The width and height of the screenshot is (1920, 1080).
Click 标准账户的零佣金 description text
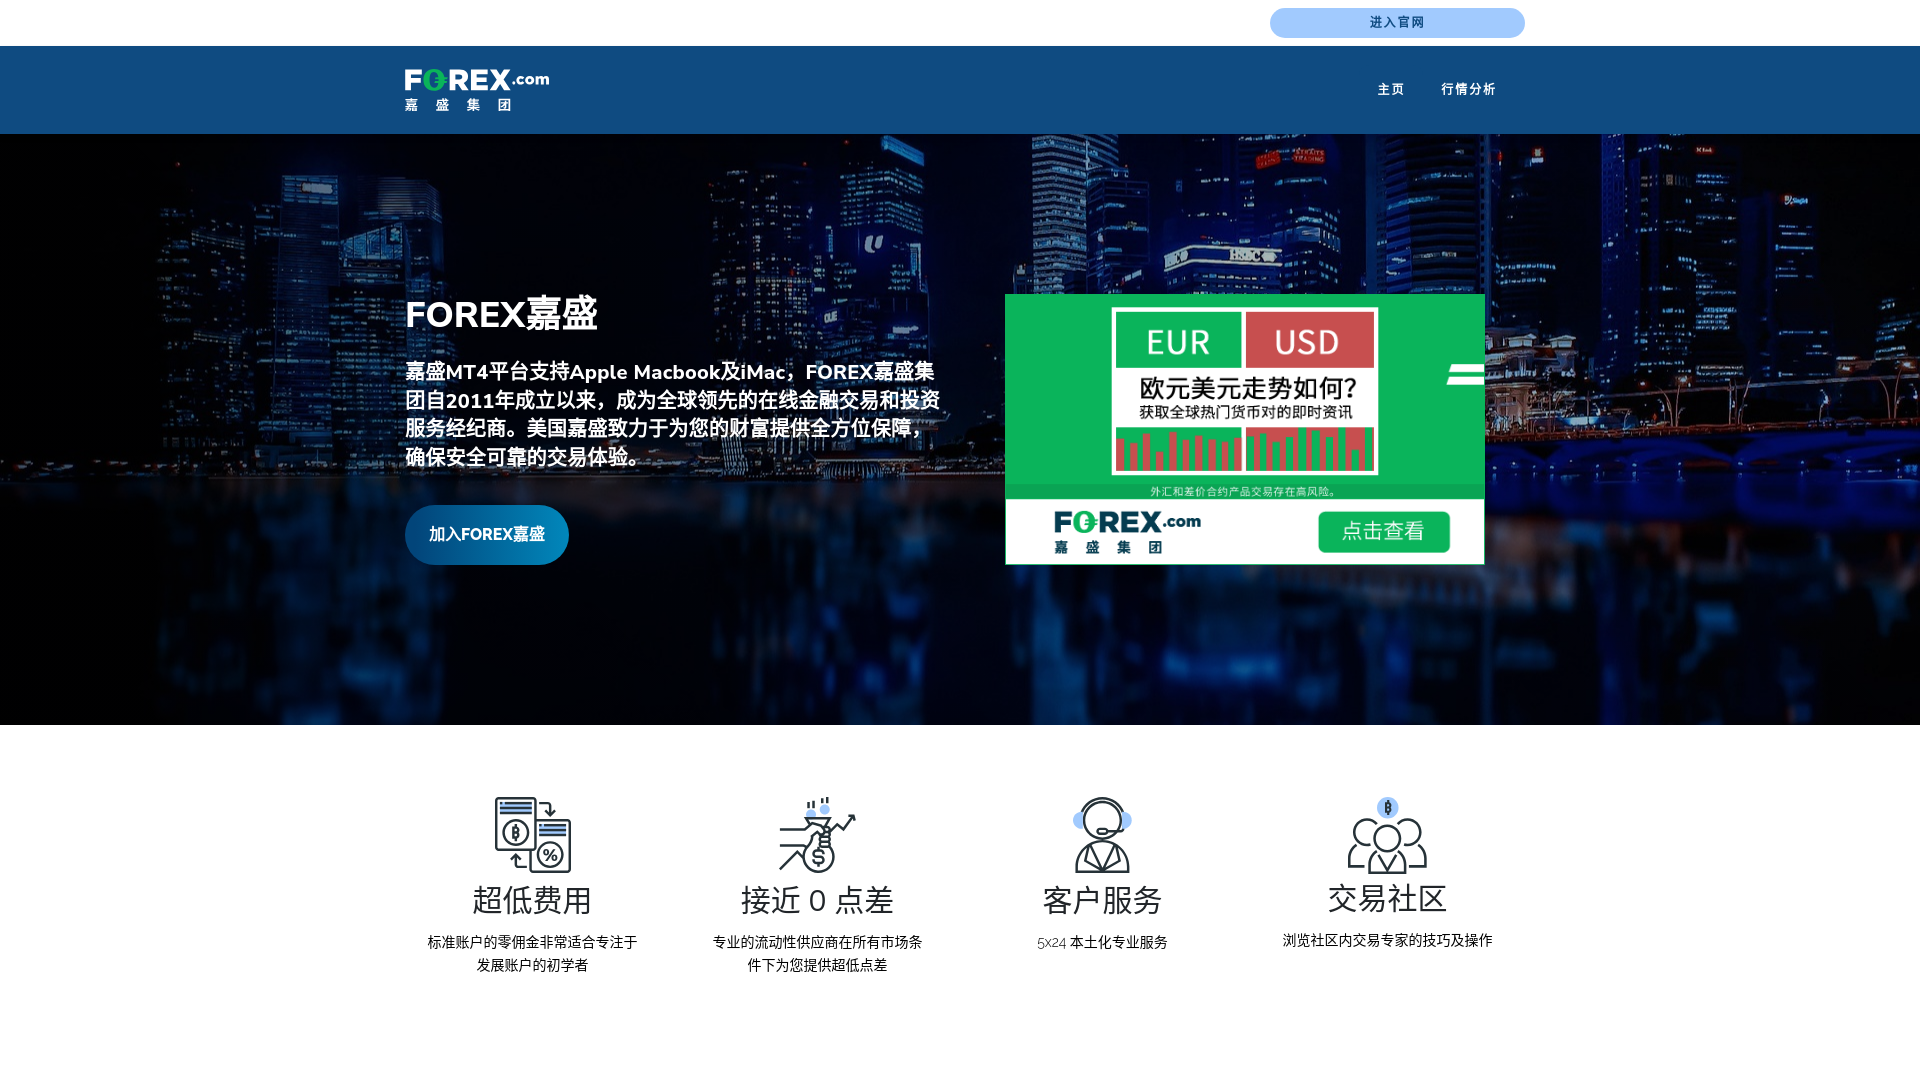(x=532, y=954)
